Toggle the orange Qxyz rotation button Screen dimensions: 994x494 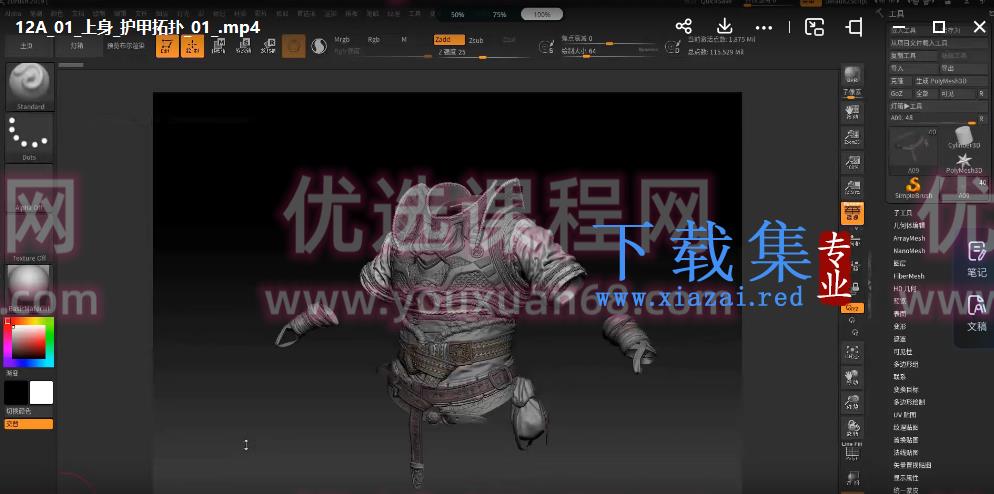(853, 308)
